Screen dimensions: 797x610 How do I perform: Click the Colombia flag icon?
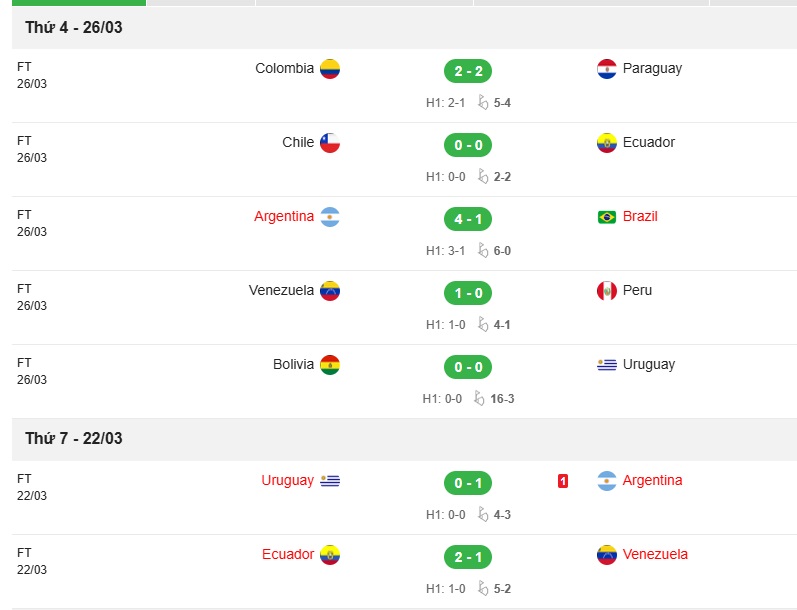pos(330,69)
